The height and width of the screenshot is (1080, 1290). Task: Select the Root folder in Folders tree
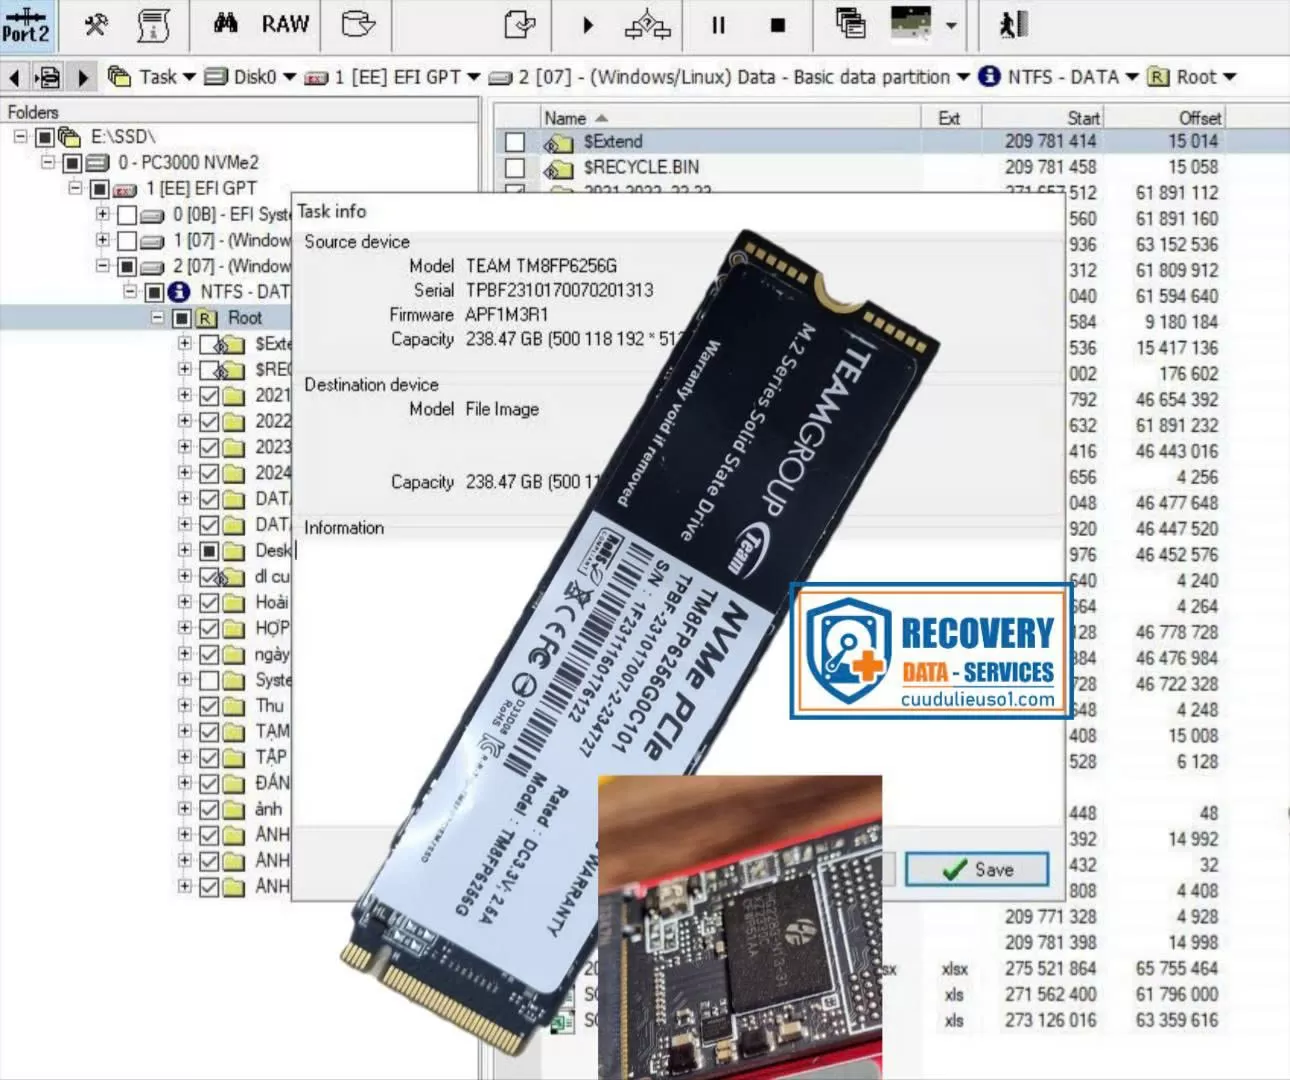pyautogui.click(x=245, y=318)
